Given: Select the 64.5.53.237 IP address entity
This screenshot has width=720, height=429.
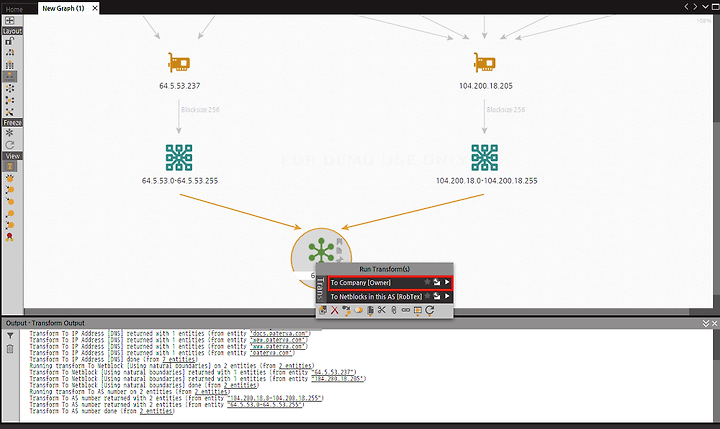Looking at the screenshot, I should (179, 63).
